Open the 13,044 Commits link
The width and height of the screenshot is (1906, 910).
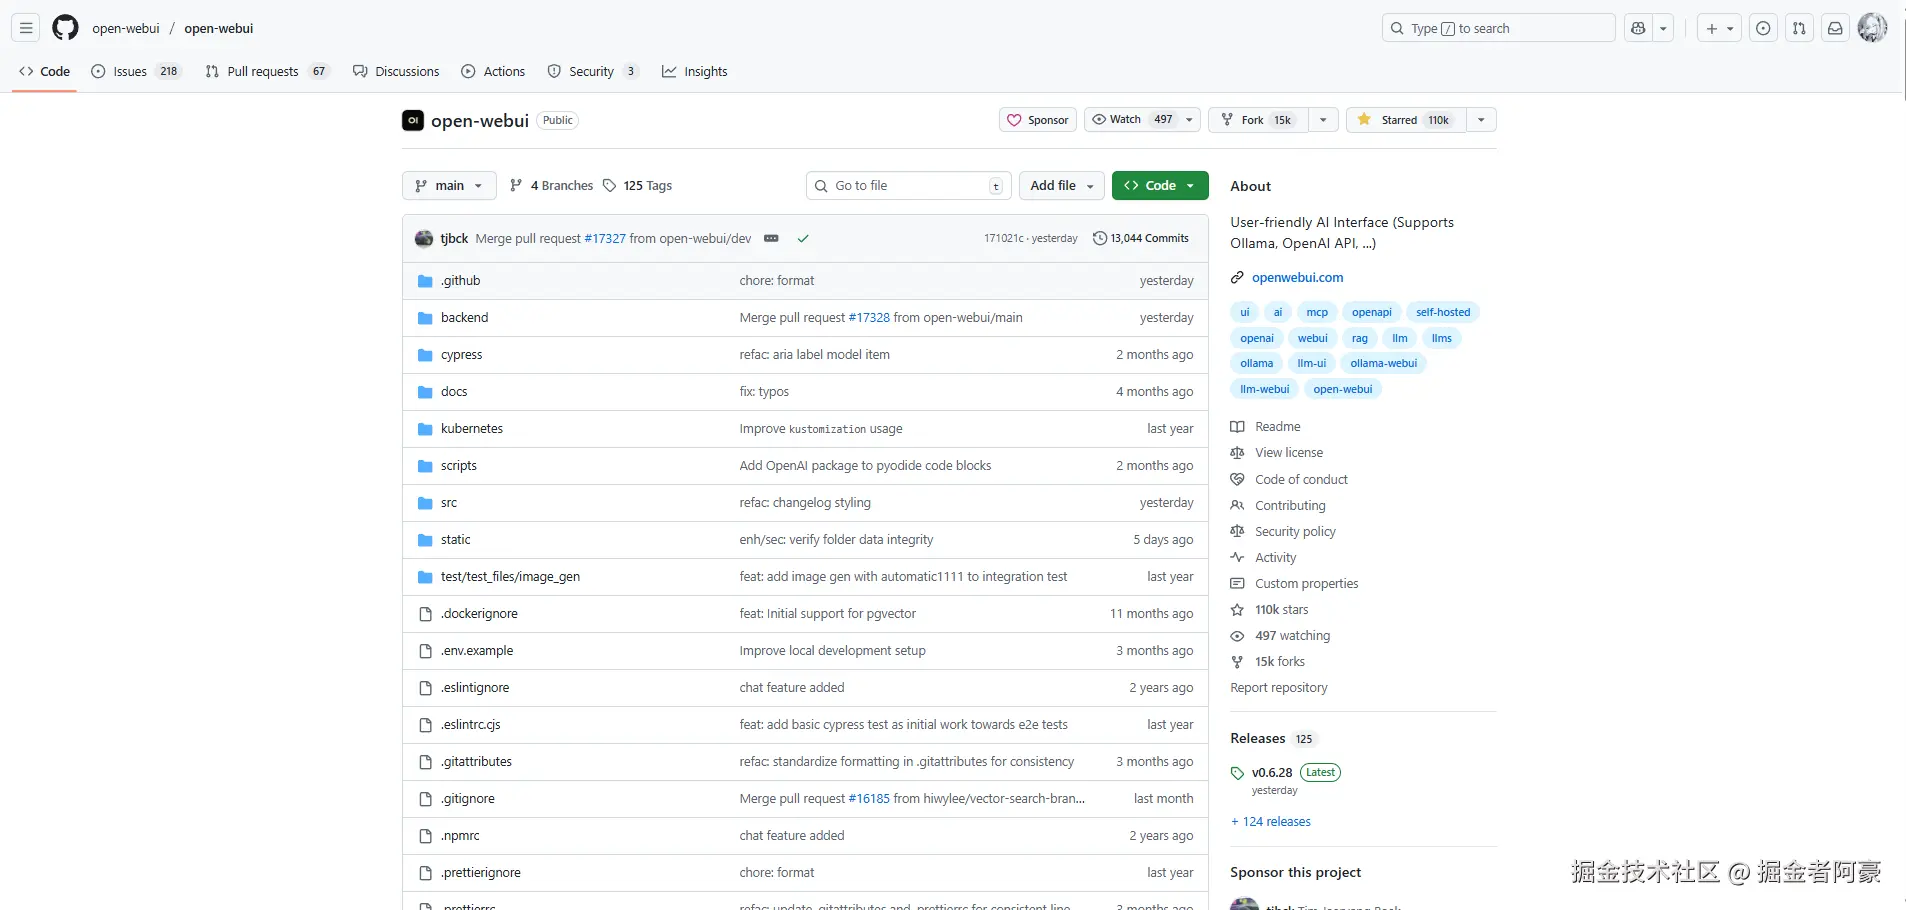[x=1141, y=238]
